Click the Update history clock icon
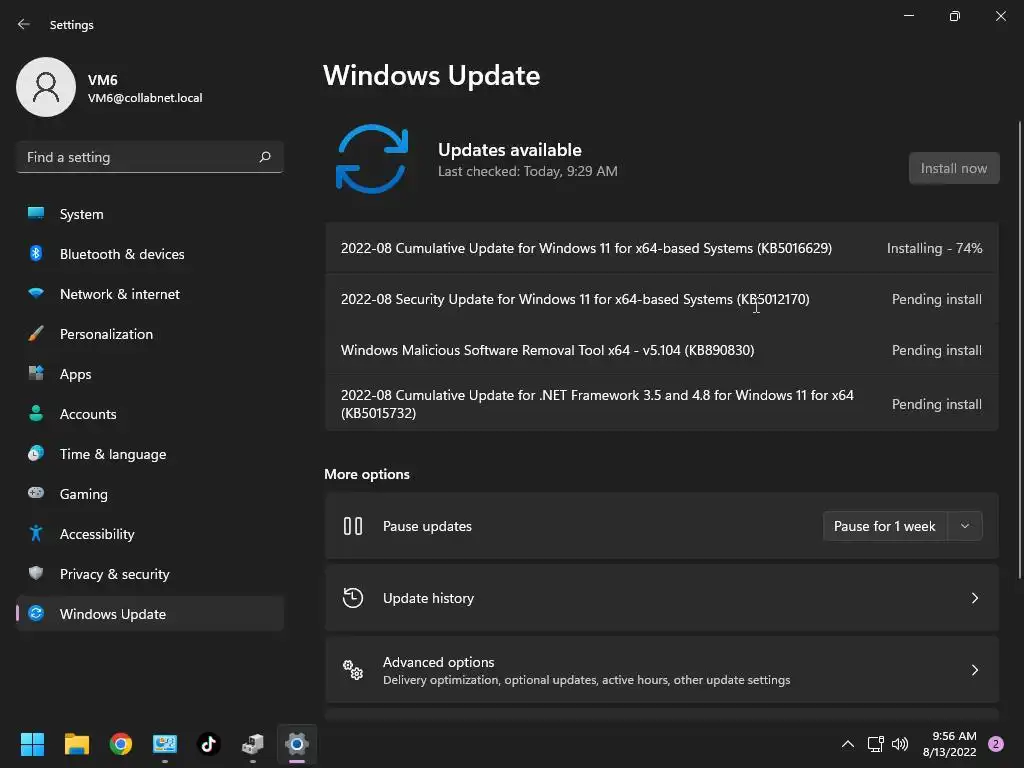 (353, 598)
